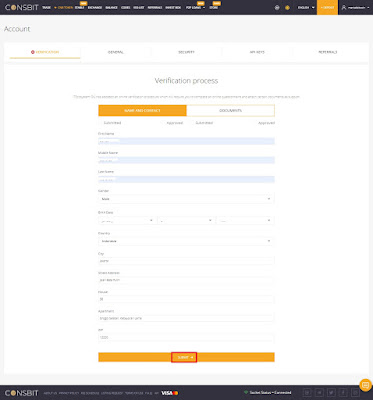Image resolution: width=373 pixels, height=400 pixels.
Task: Click the Apartment input field
Action: 186,318
